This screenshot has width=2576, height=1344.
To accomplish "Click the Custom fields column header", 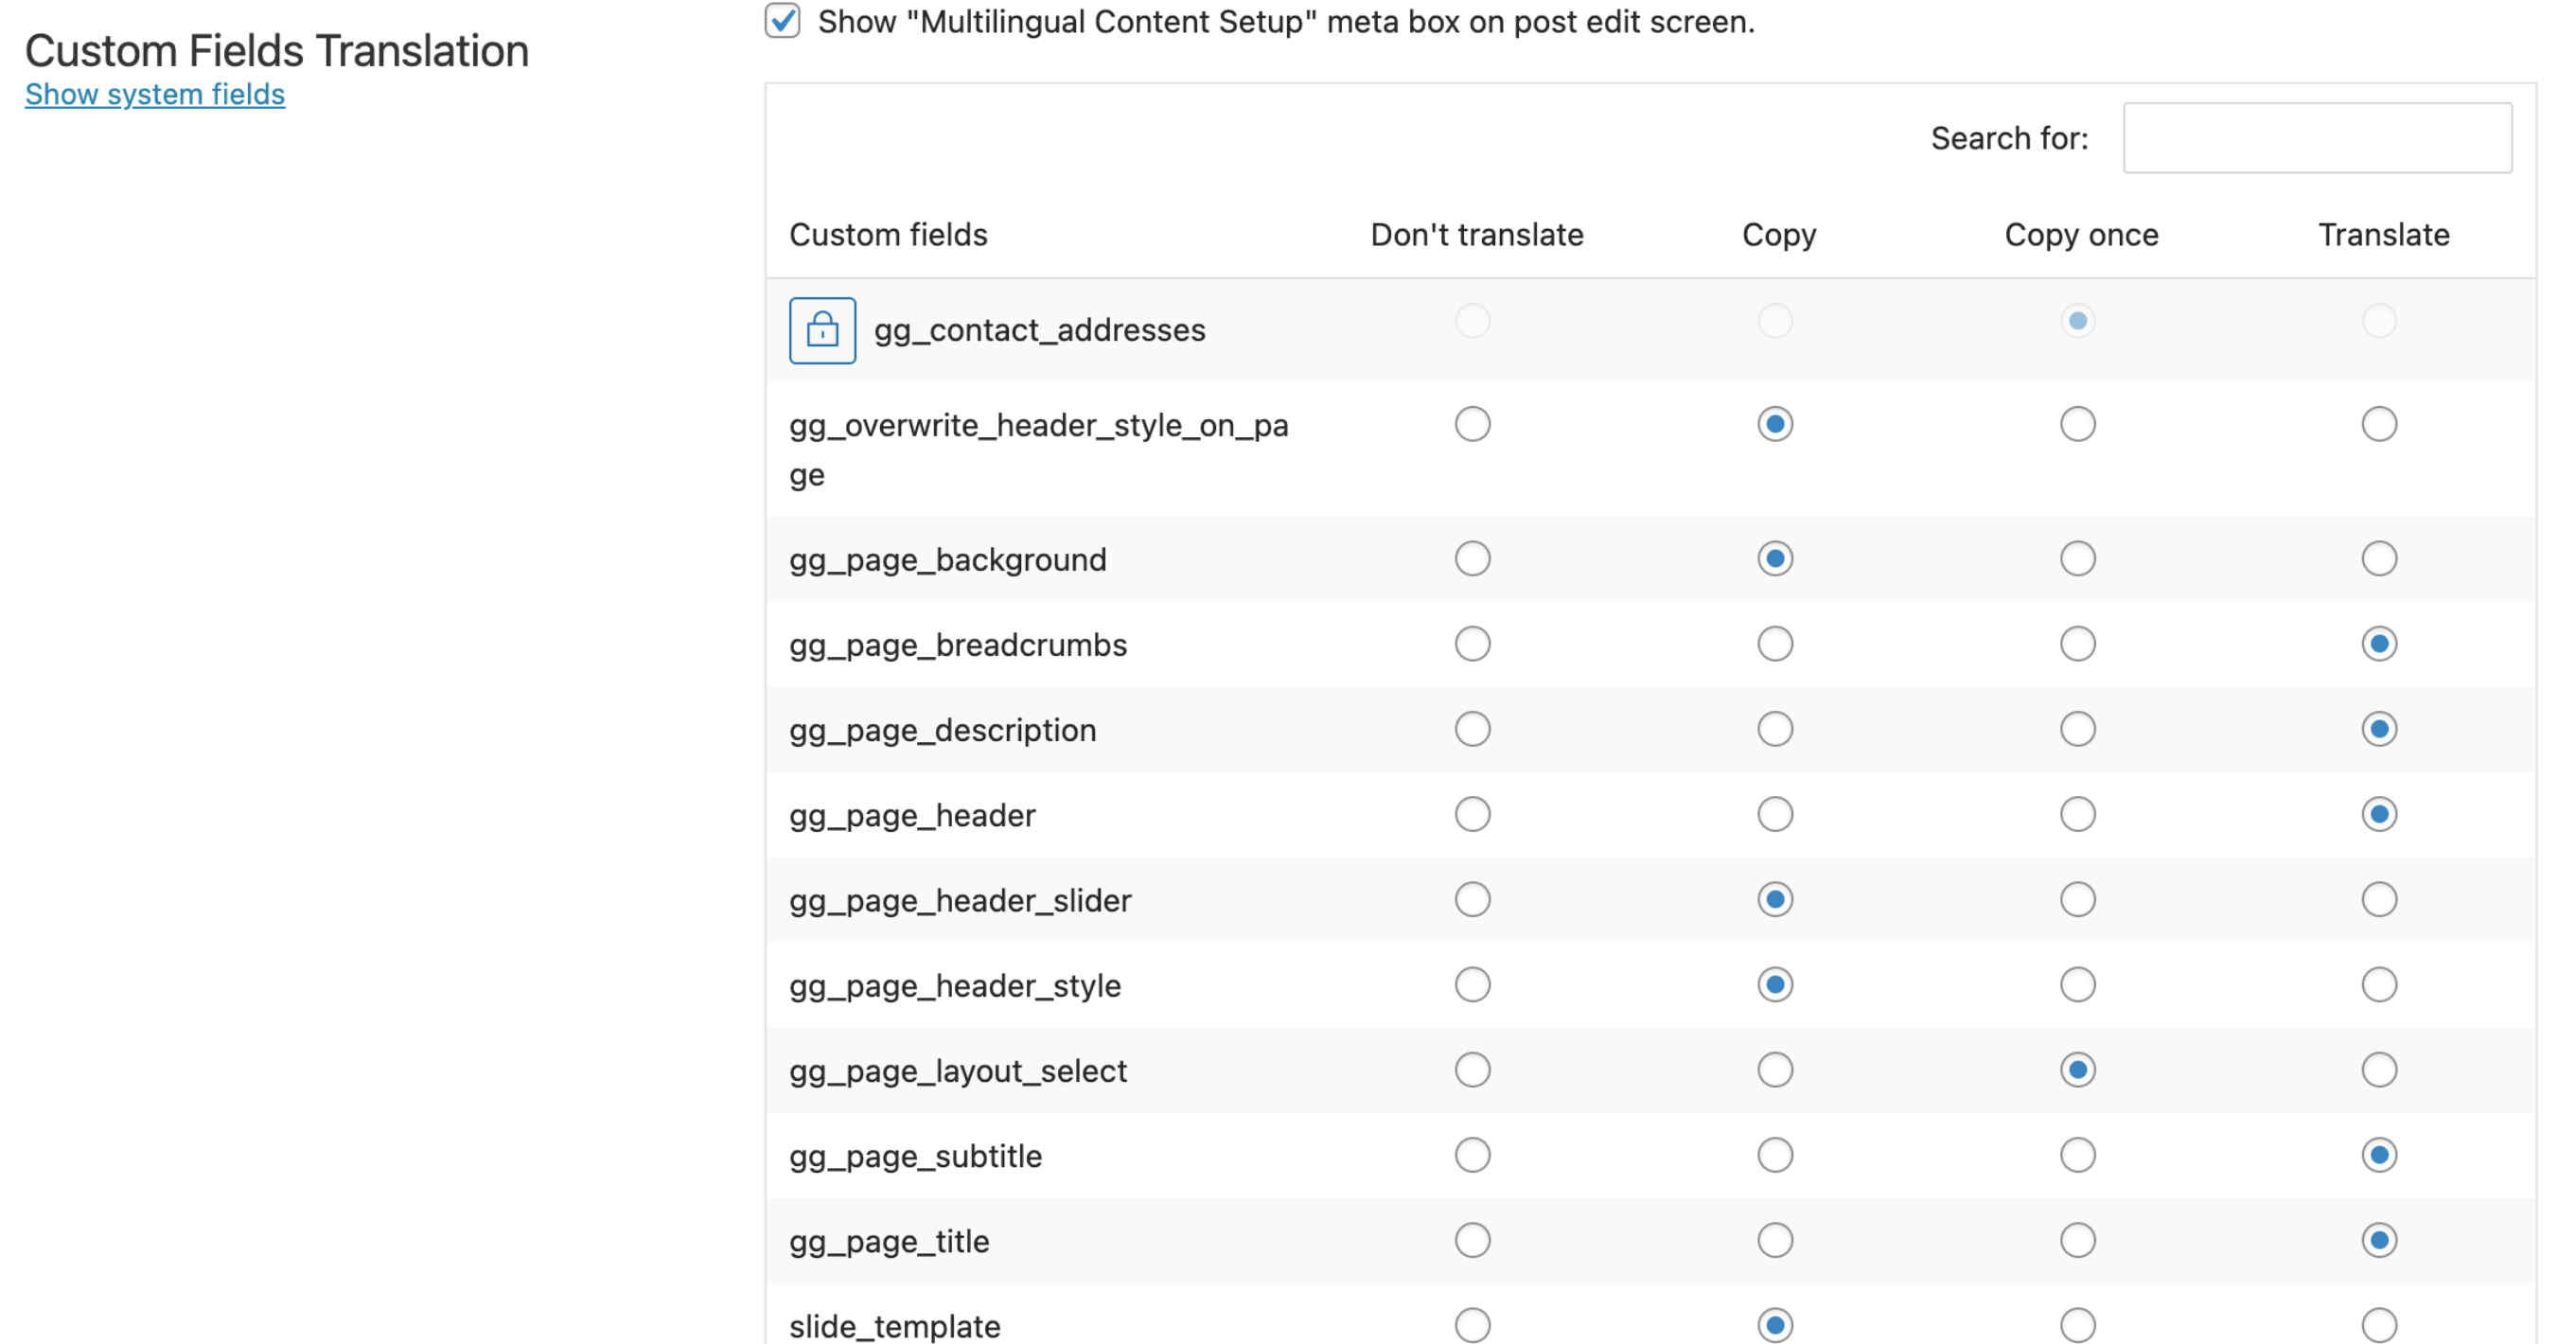I will [888, 234].
